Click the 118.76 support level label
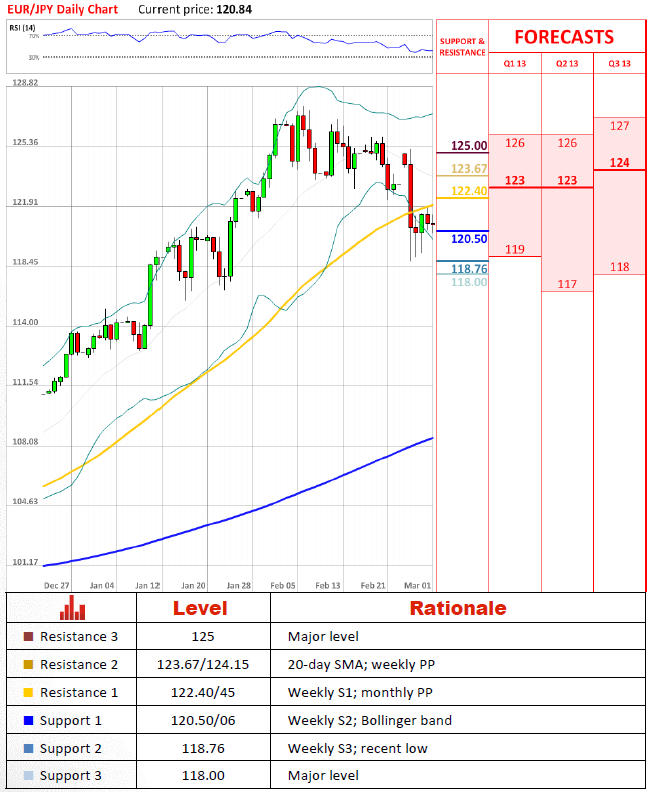The image size is (649, 792). pos(469,269)
